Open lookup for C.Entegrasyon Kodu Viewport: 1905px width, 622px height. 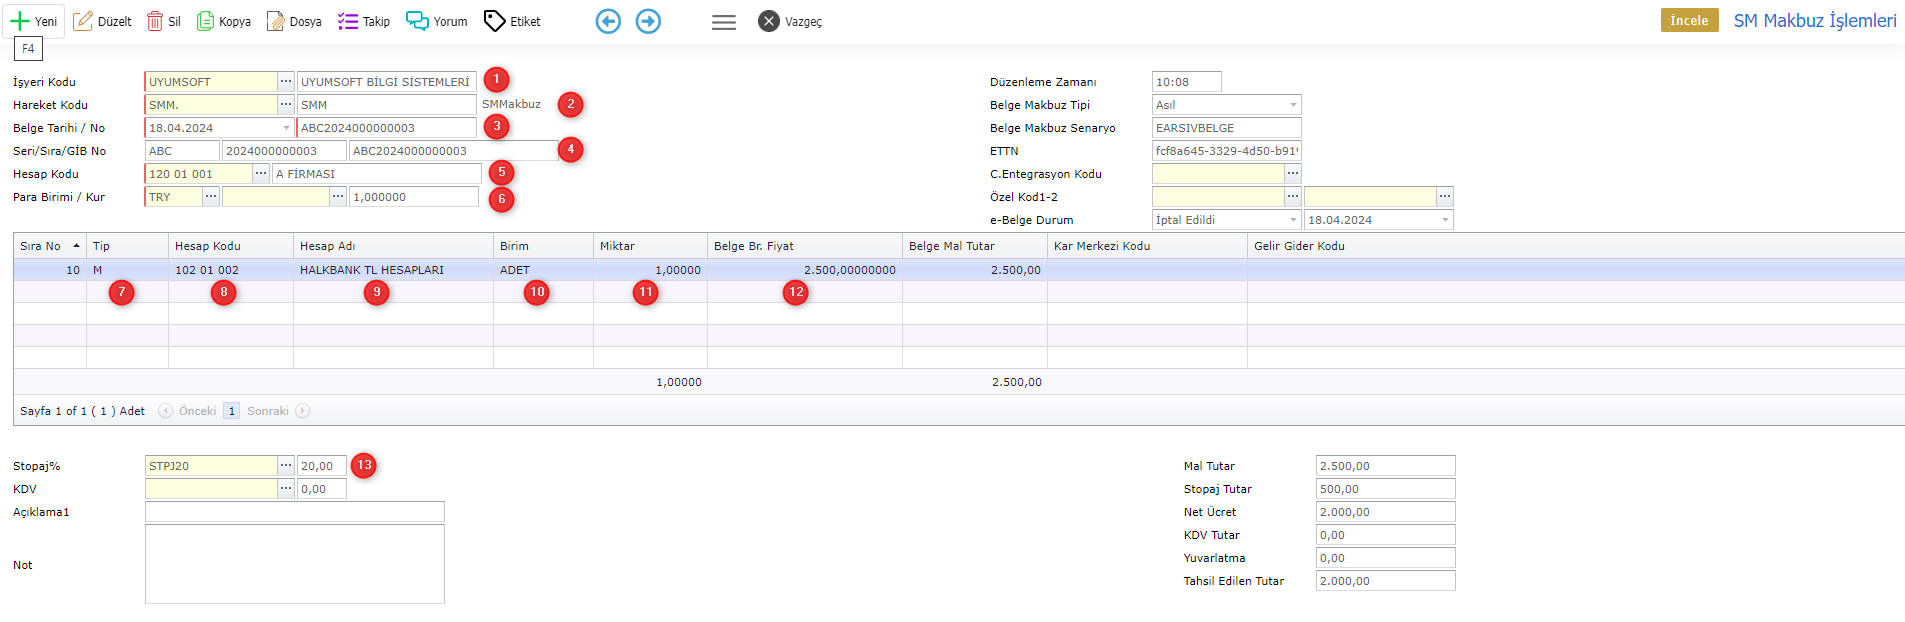pyautogui.click(x=1293, y=173)
